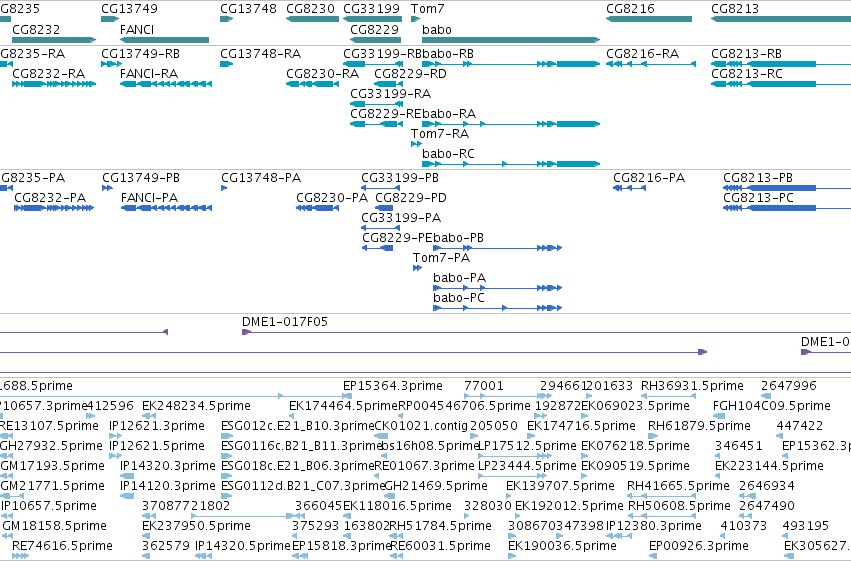Select the FGH104C09.5prime EST label
Image resolution: width=851 pixels, height=561 pixels.
pos(772,406)
